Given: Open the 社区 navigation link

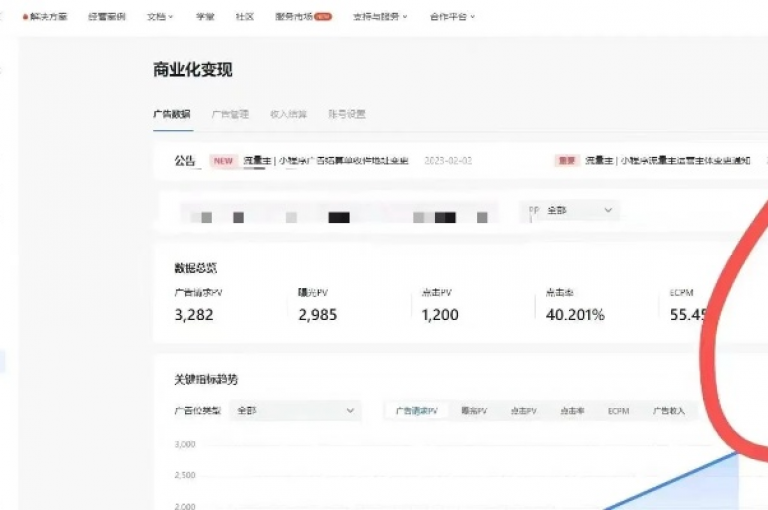Looking at the screenshot, I should [x=244, y=17].
